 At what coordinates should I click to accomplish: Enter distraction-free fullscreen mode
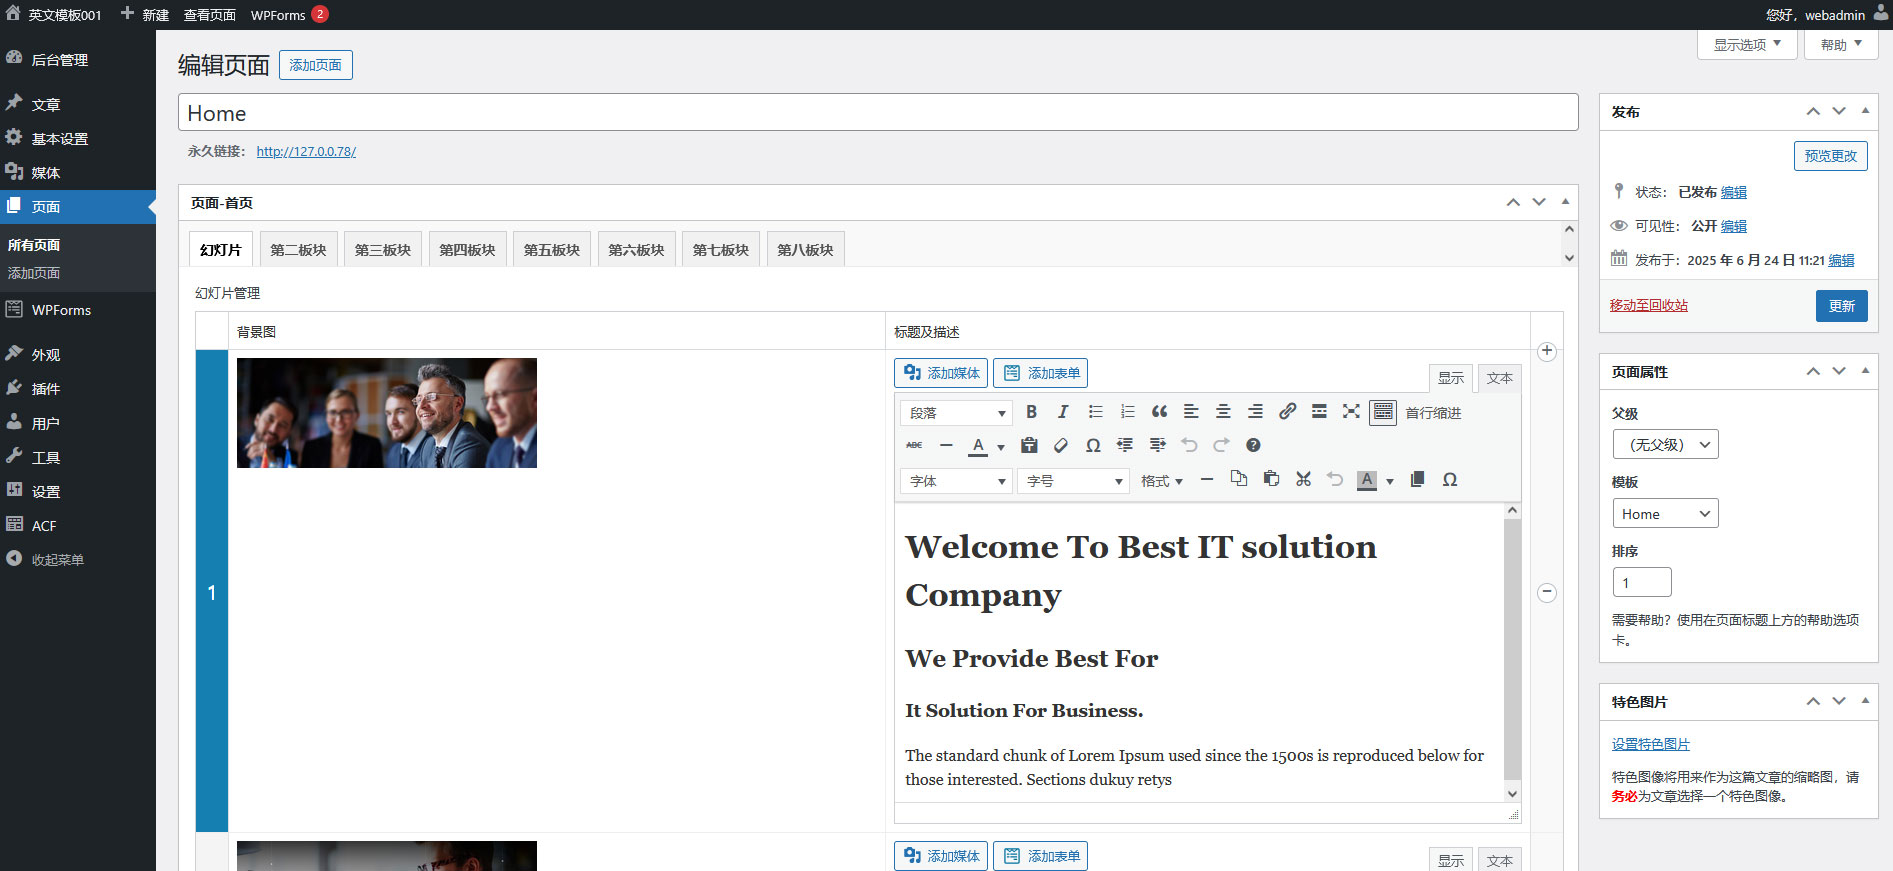pyautogui.click(x=1351, y=412)
